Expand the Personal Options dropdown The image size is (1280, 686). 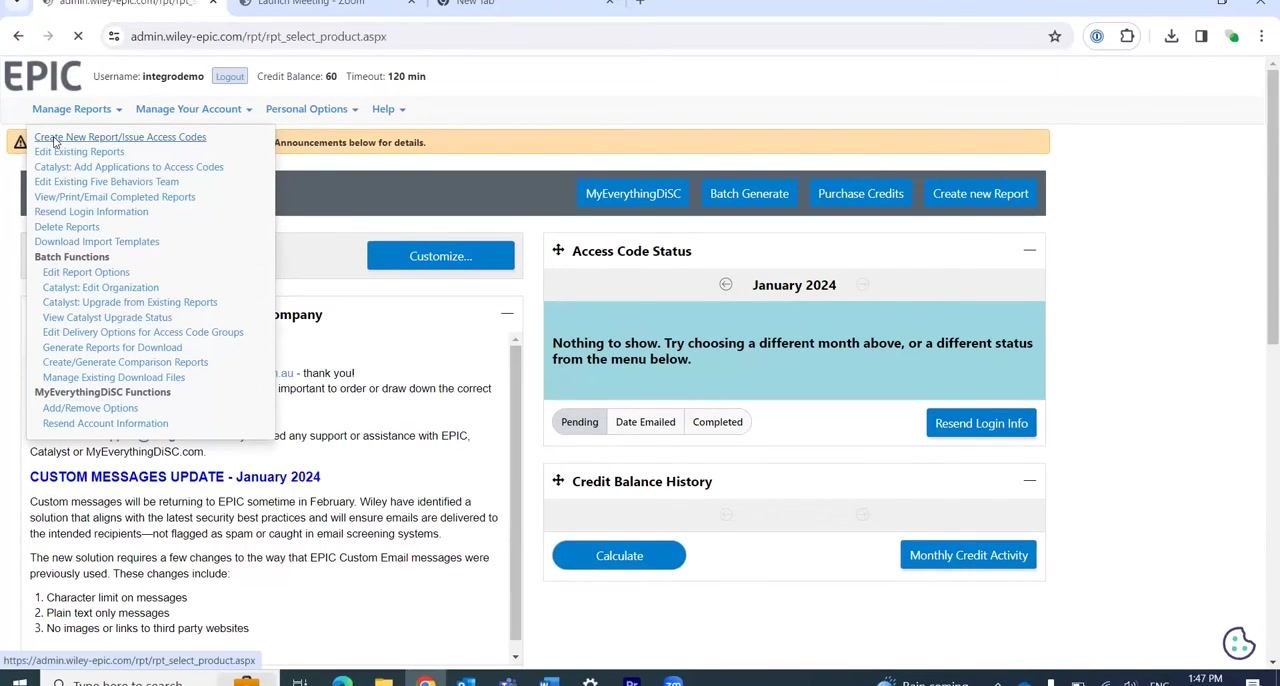312,109
